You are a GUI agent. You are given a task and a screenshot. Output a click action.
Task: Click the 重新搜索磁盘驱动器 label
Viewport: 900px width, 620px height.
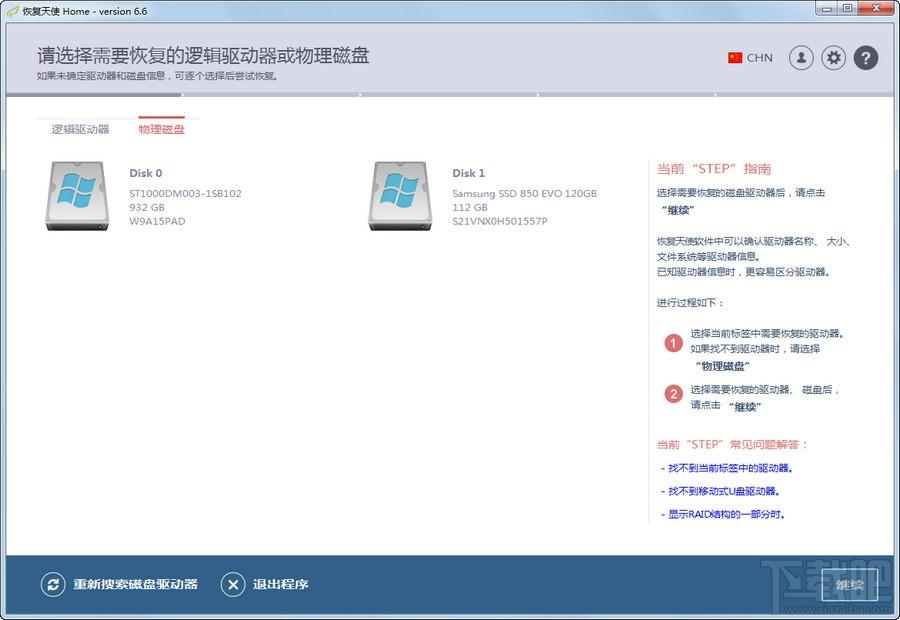135,585
